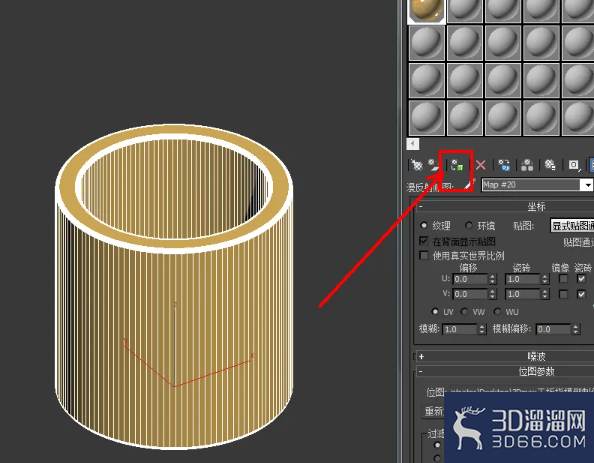Pick material with the eyedropper icon

tap(469, 185)
